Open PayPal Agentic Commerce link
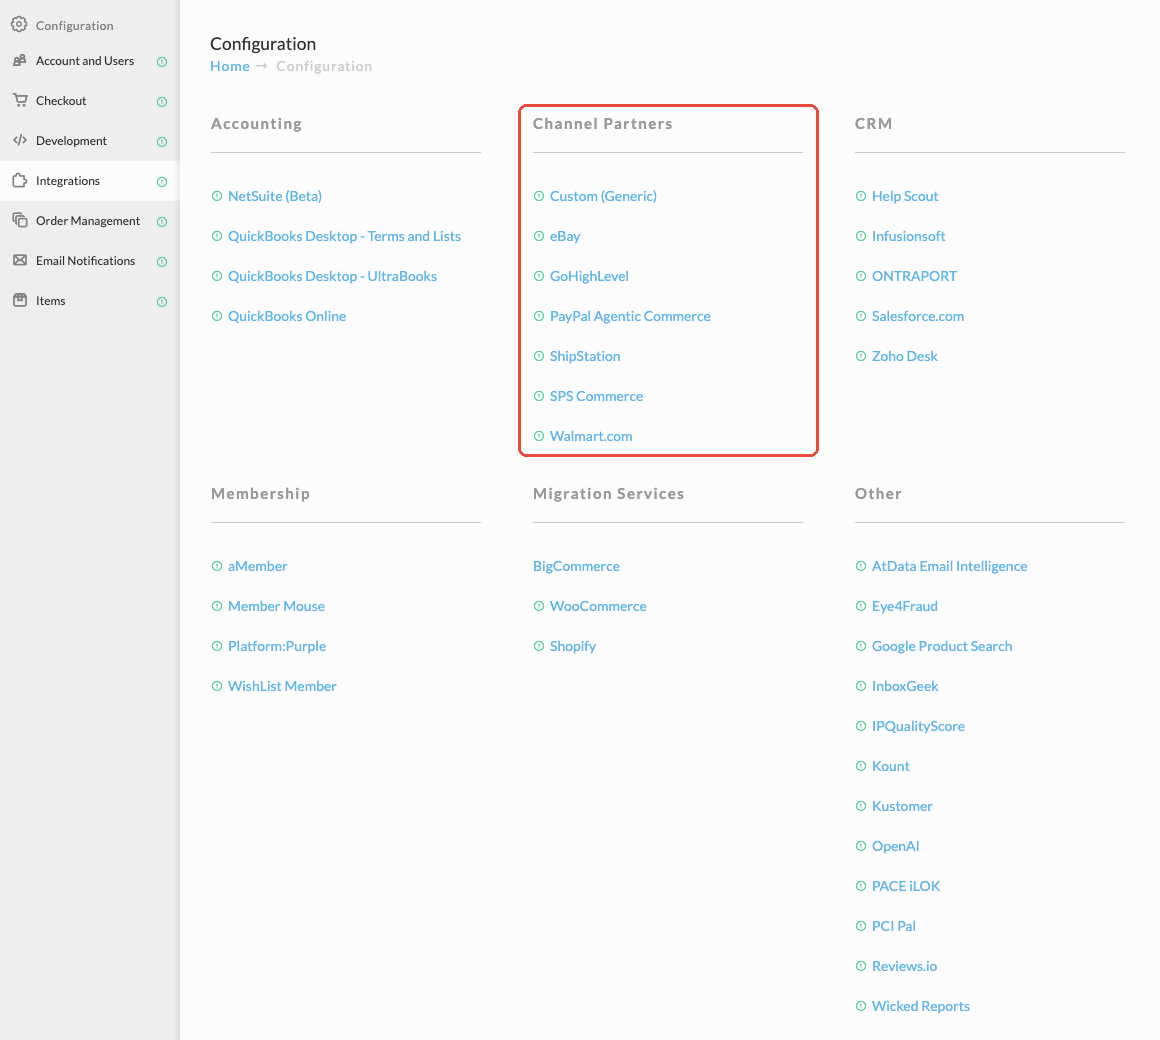Viewport: 1160px width, 1040px height. [x=630, y=316]
